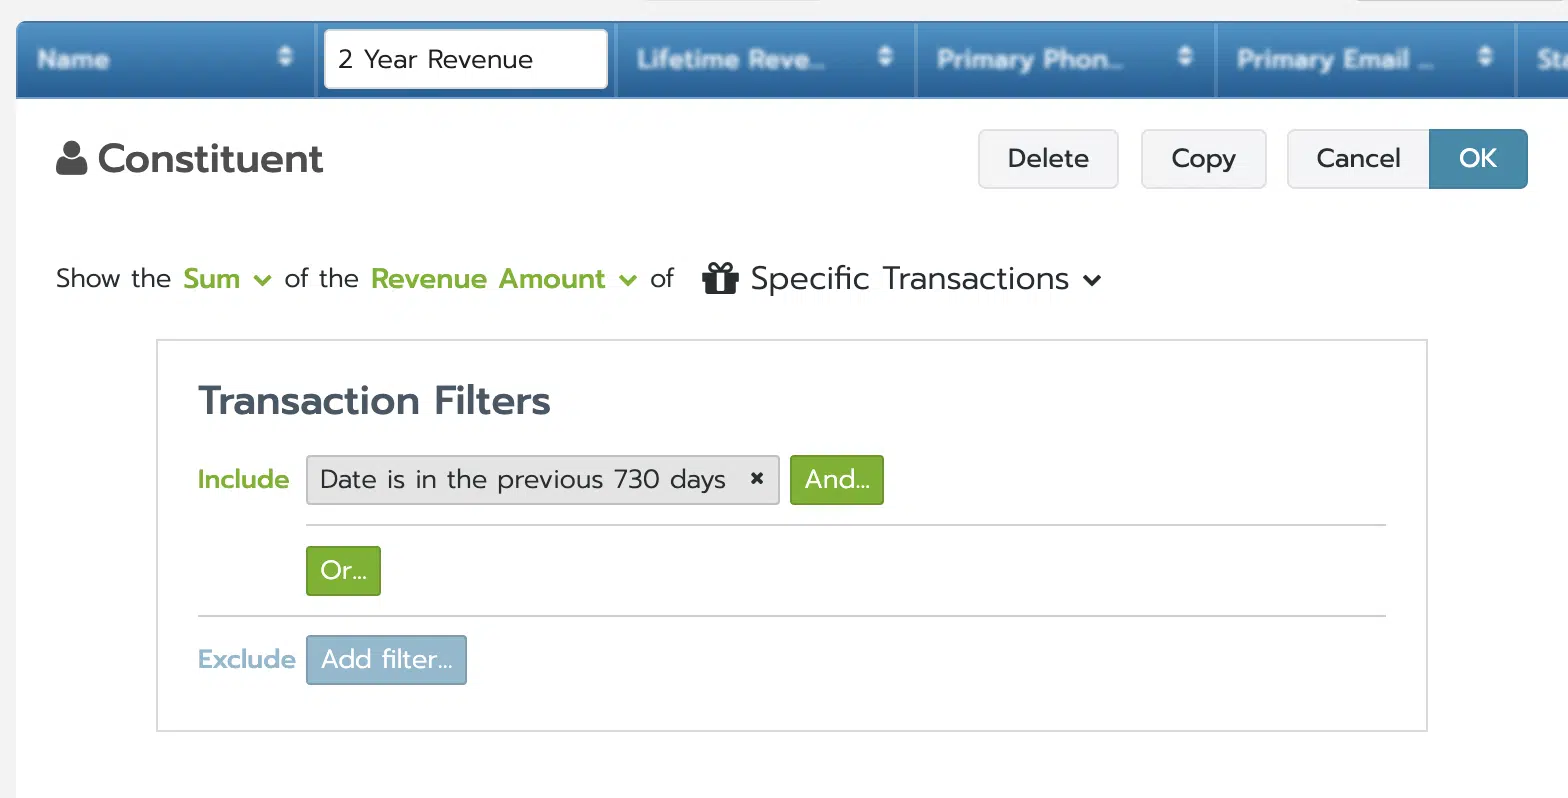
Task: Click the Constituent person icon
Action: coord(71,159)
